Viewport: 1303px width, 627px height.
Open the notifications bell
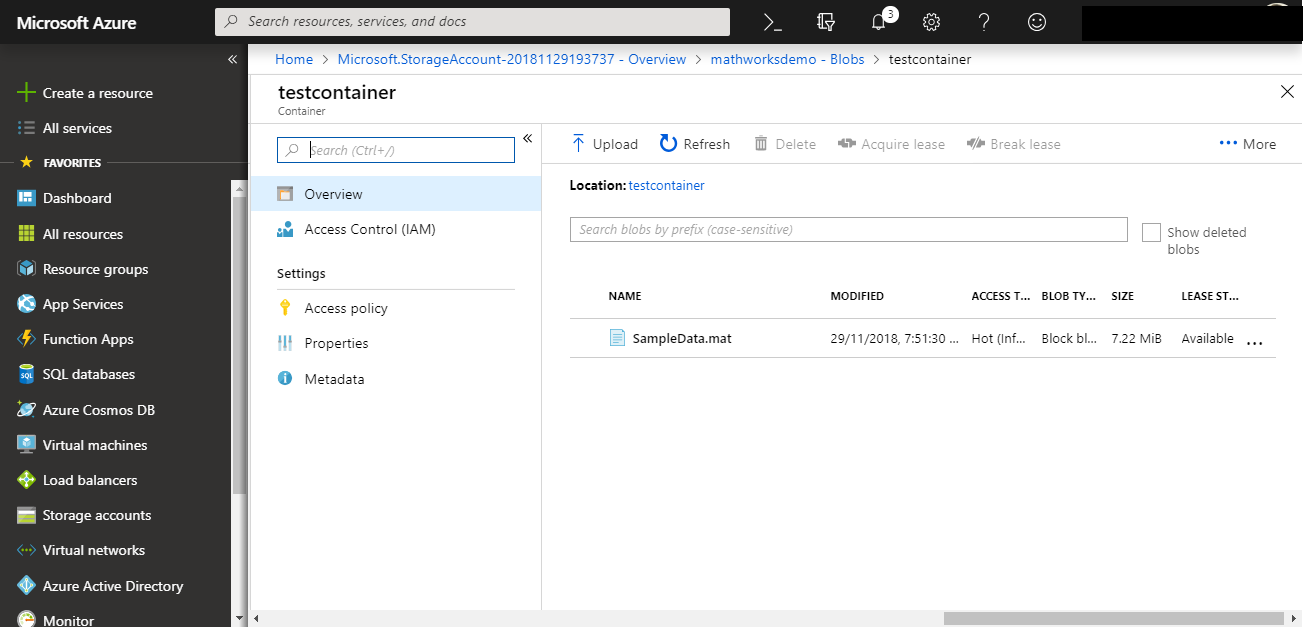tap(879, 21)
